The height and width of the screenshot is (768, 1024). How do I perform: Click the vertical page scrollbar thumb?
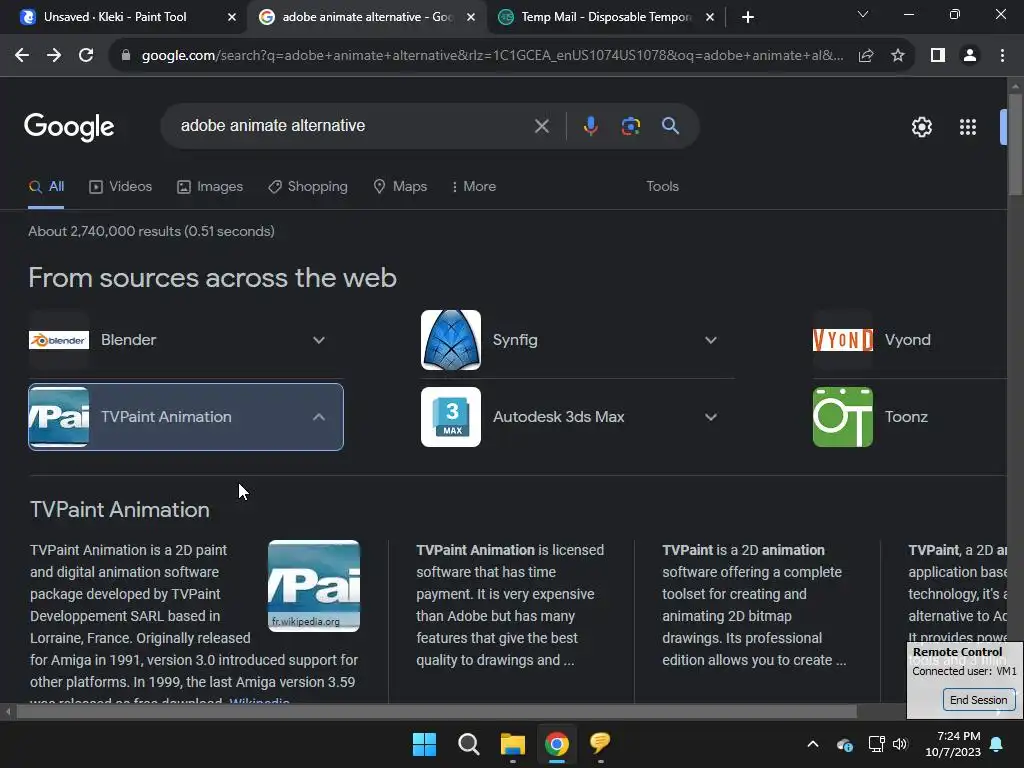(1015, 144)
